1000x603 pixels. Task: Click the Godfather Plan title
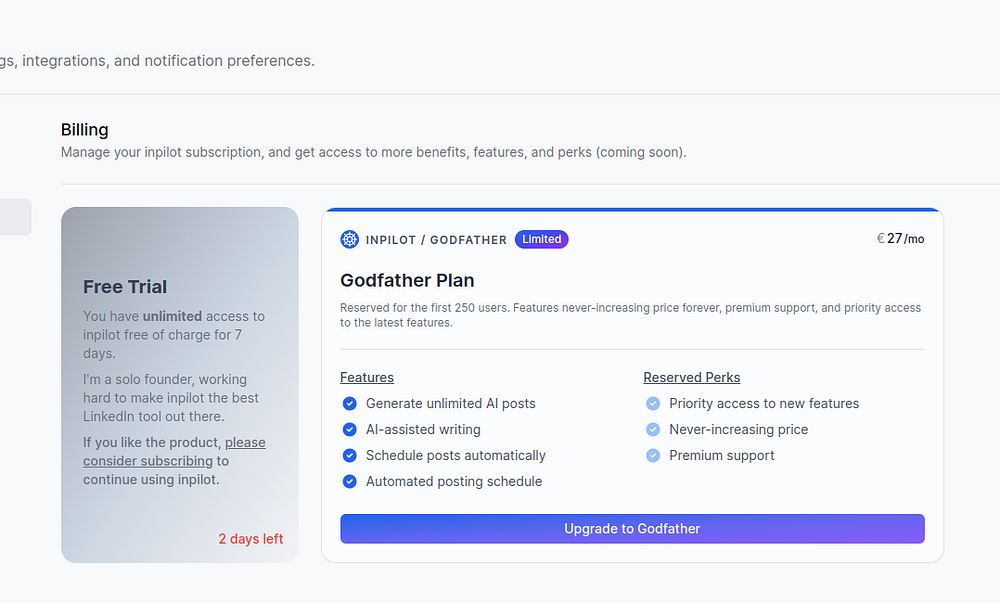click(x=407, y=280)
